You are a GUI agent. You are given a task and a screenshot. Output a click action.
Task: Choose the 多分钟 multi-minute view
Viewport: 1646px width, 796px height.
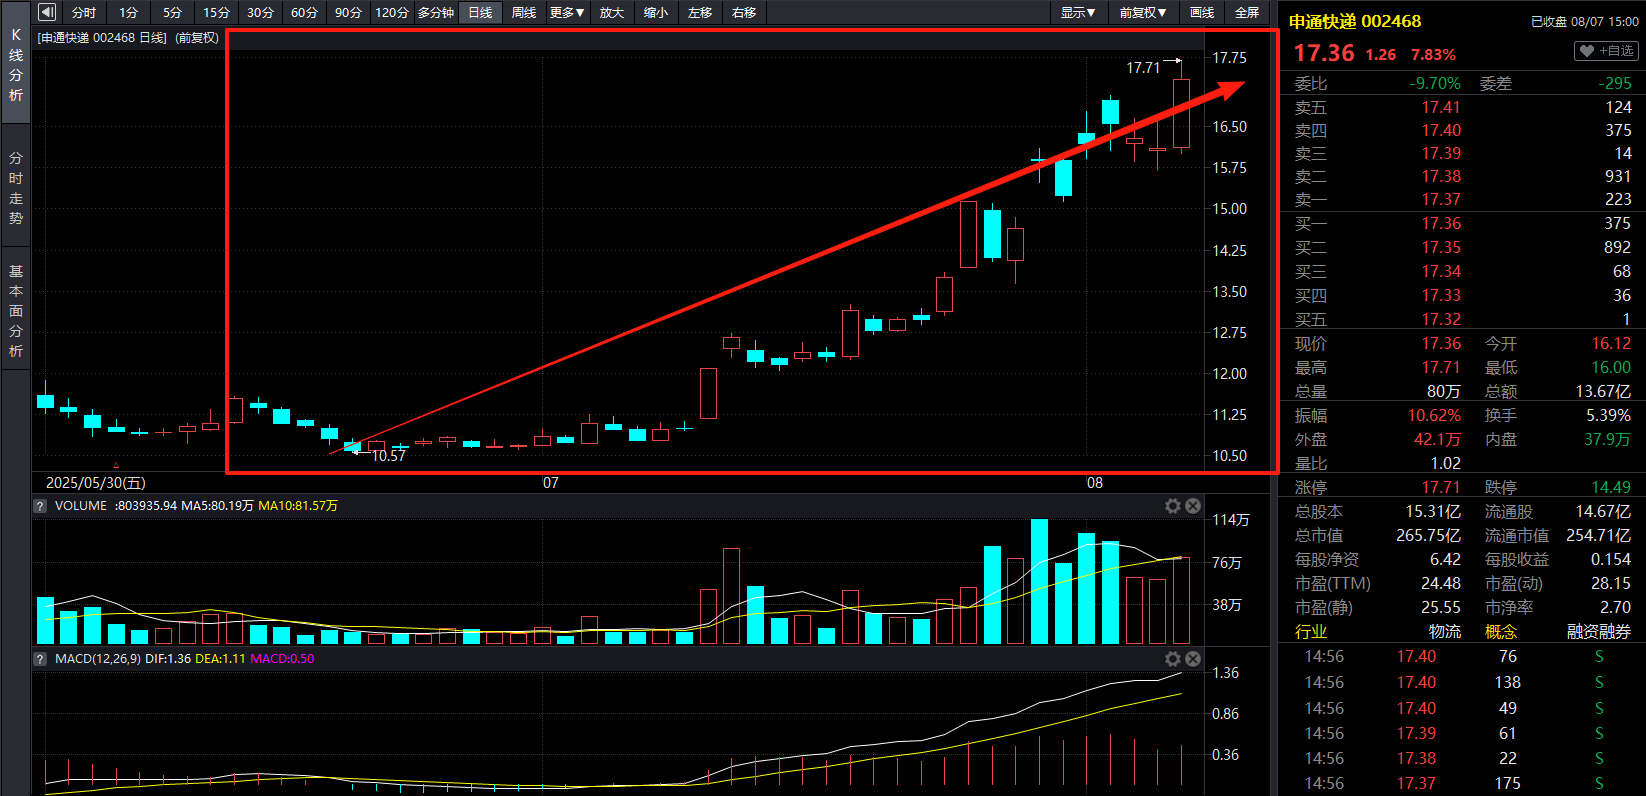tap(436, 12)
